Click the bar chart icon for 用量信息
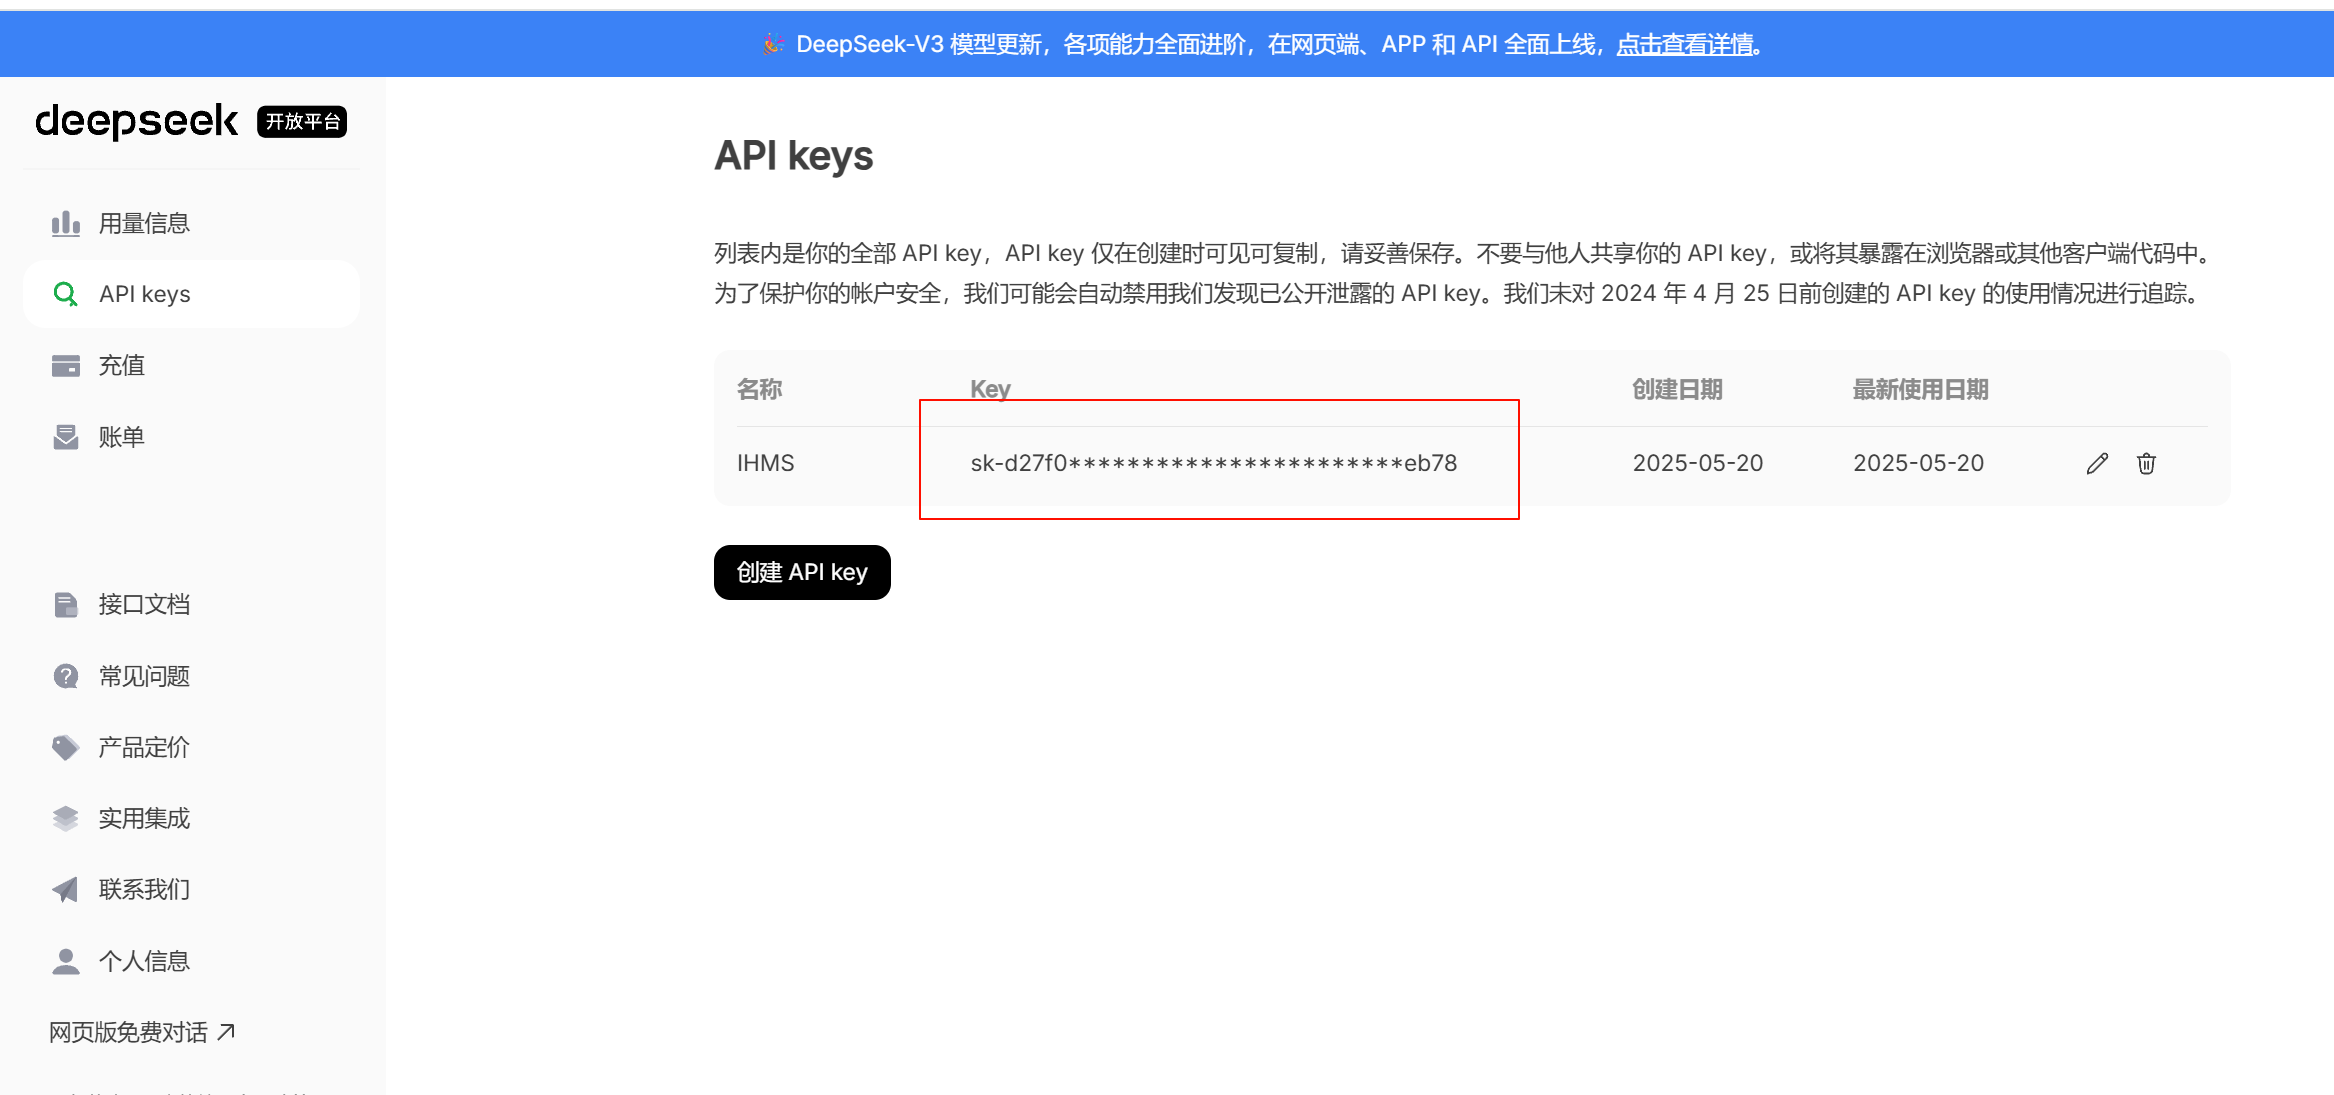The width and height of the screenshot is (2334, 1095). (x=66, y=223)
